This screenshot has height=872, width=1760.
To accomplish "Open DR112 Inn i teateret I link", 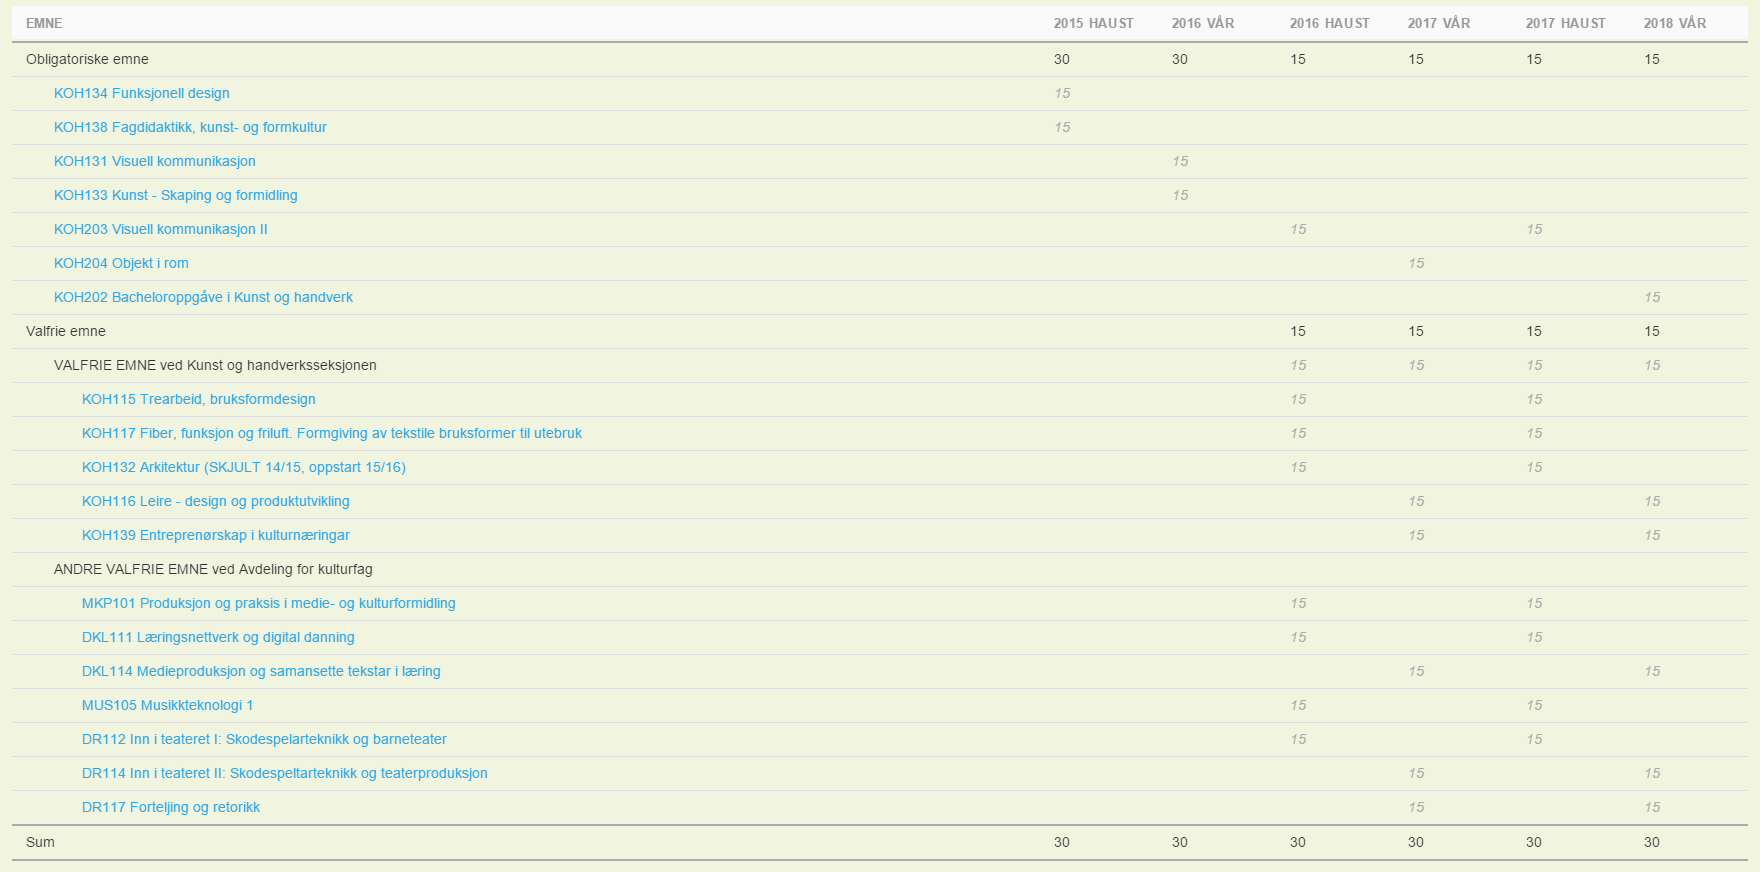I will click(x=264, y=739).
